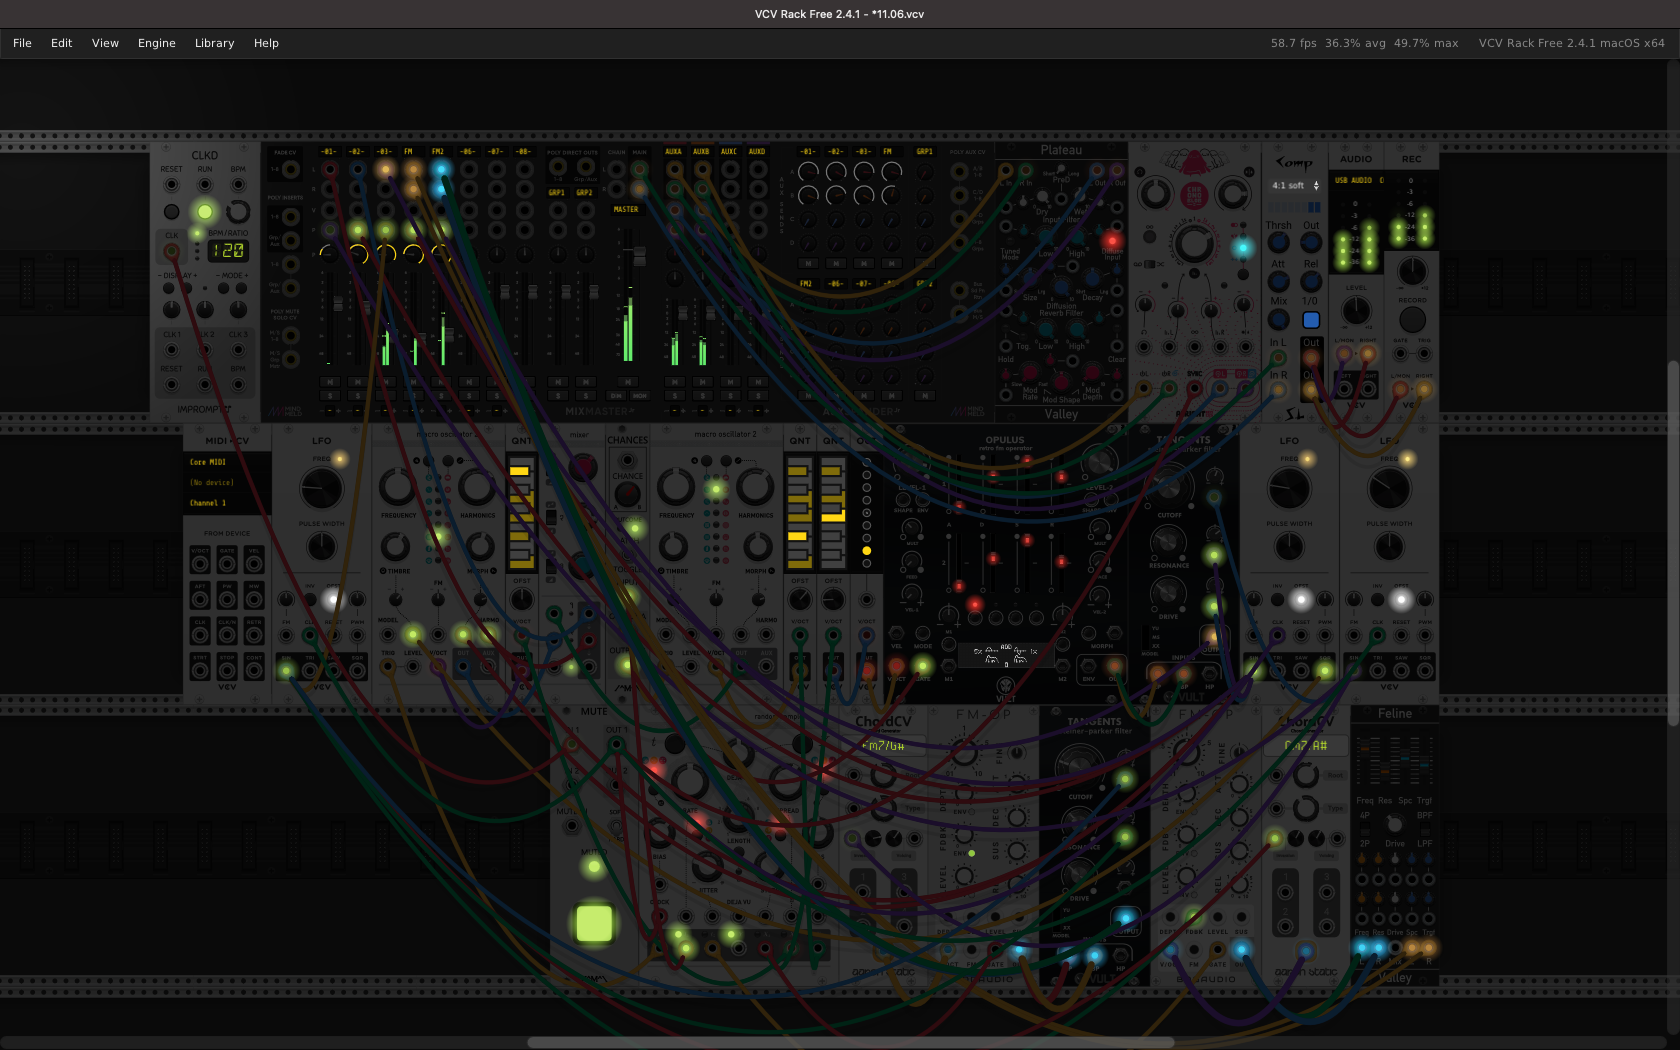Toggle the blue 1/0 bypass button on Comp
Screen dimensions: 1680x1050
[1311, 320]
